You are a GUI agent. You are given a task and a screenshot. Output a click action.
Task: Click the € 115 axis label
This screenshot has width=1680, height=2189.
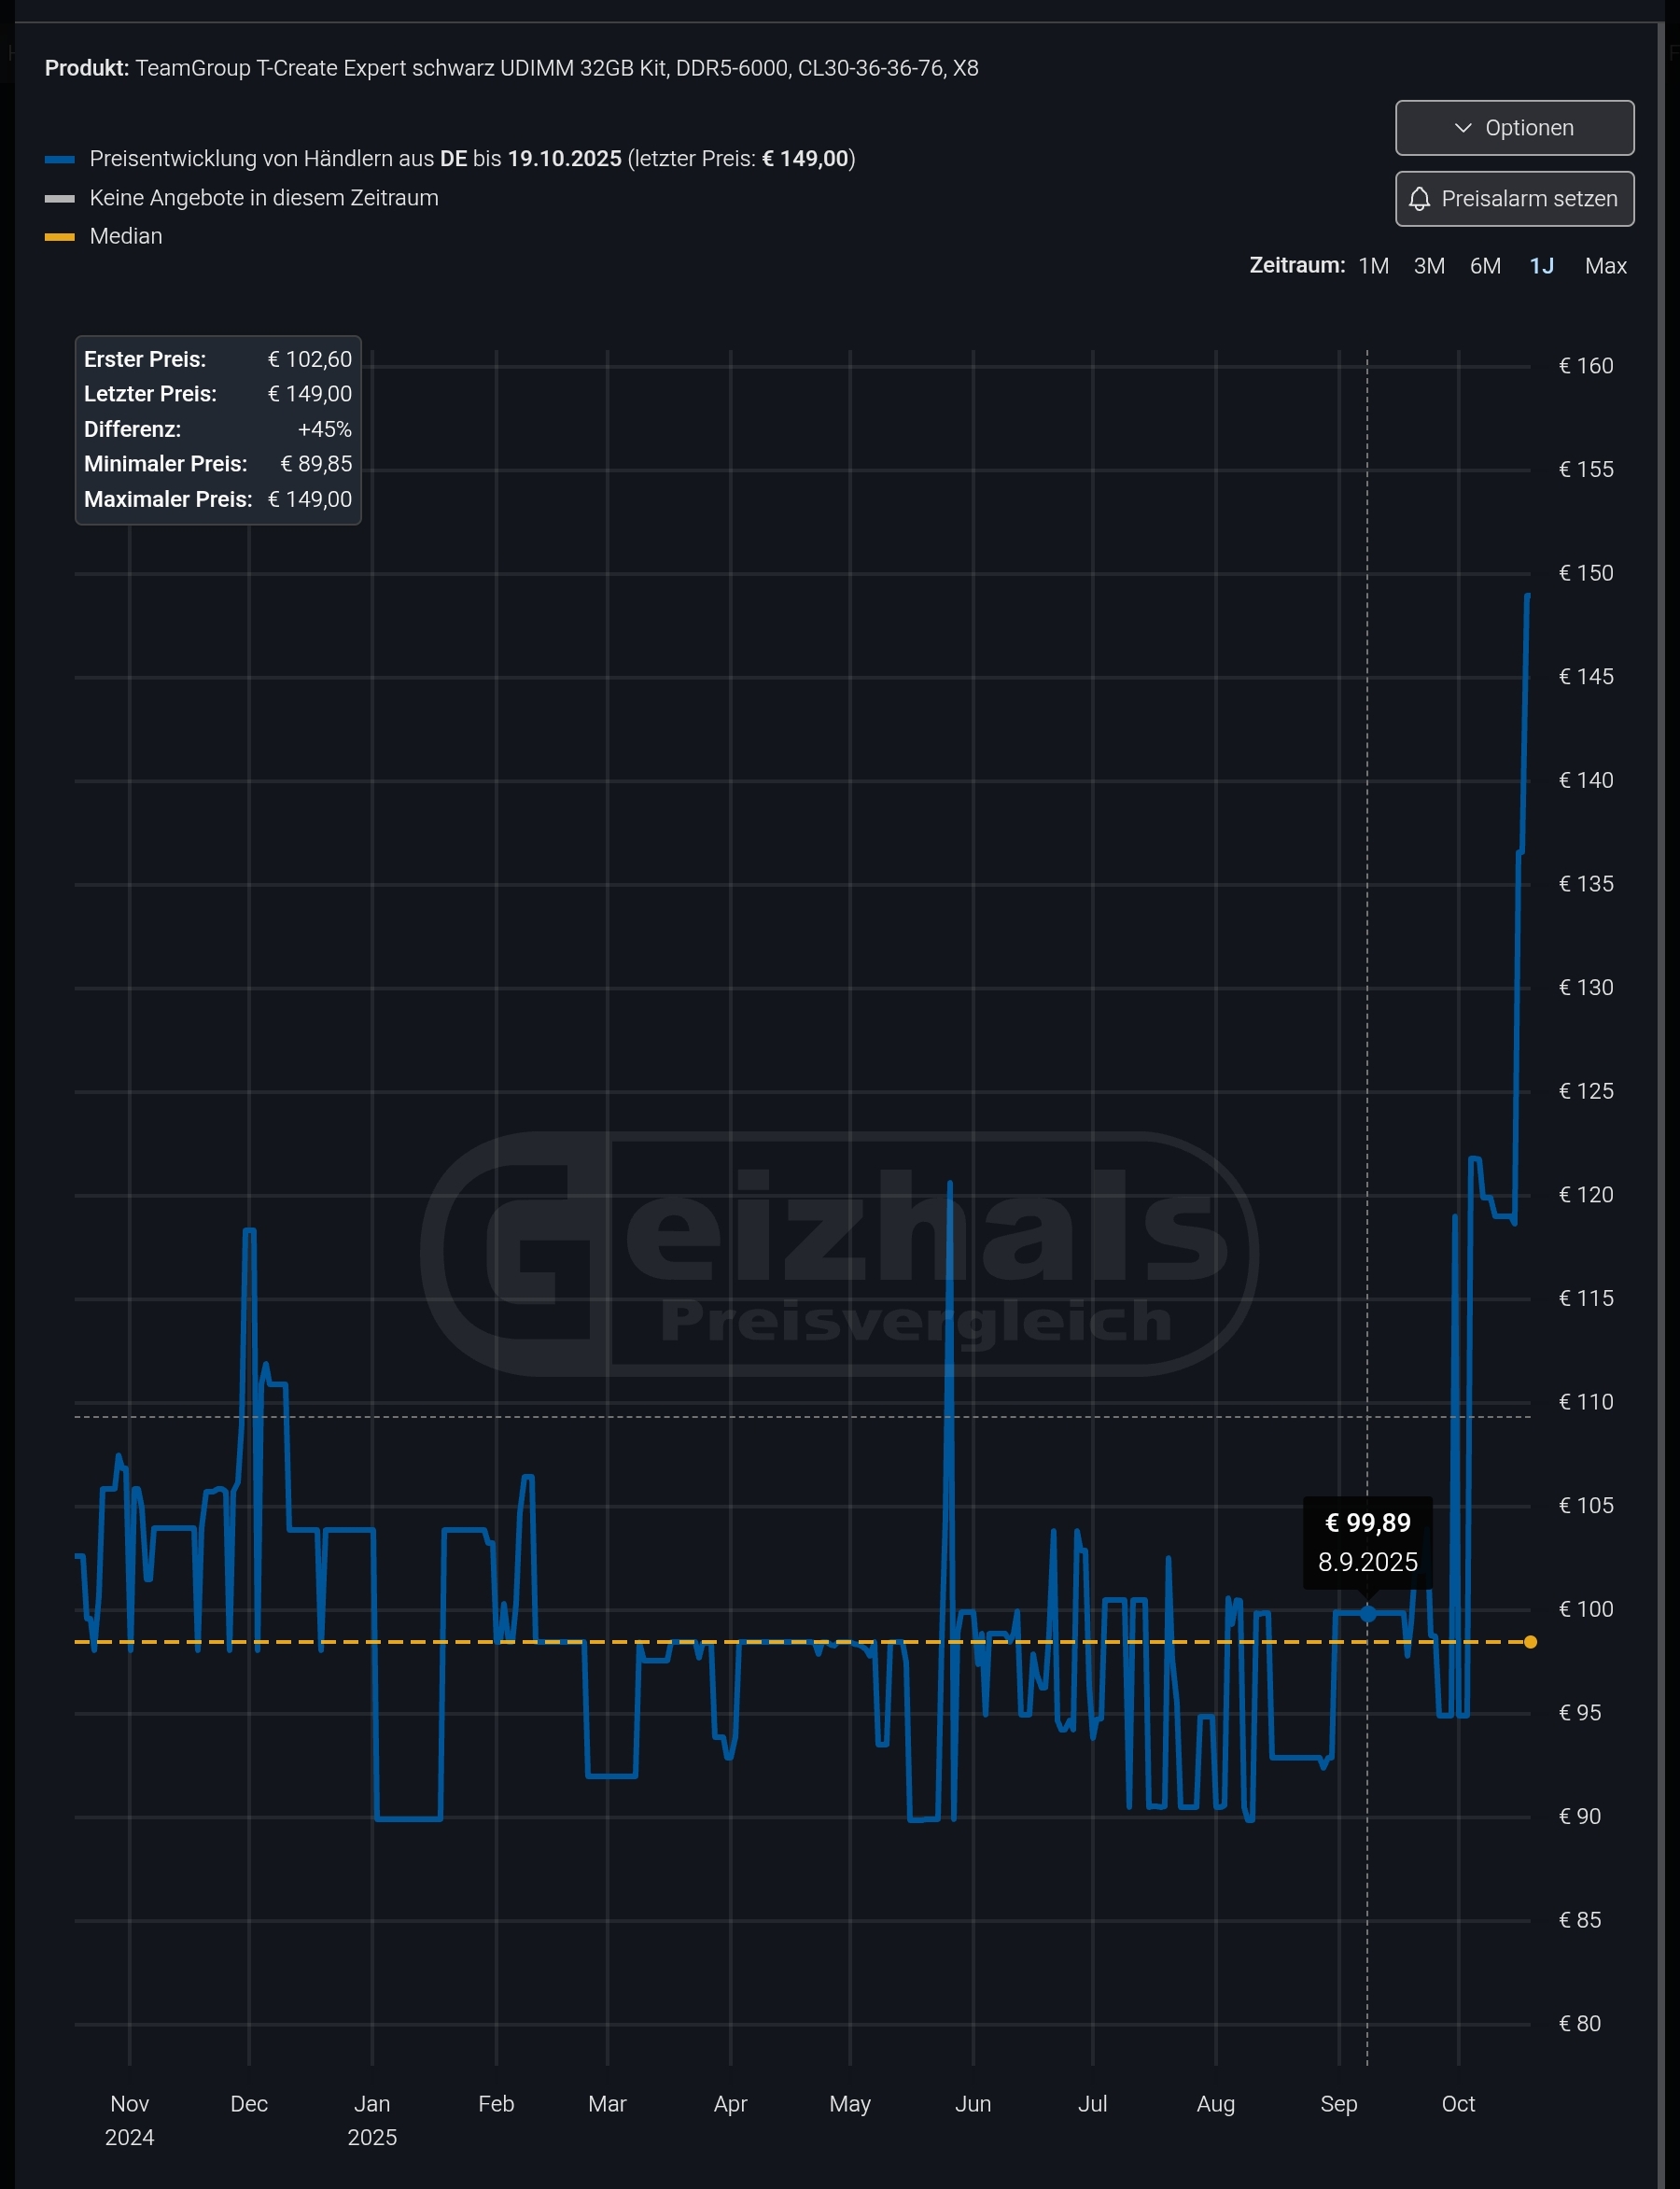(1586, 1298)
